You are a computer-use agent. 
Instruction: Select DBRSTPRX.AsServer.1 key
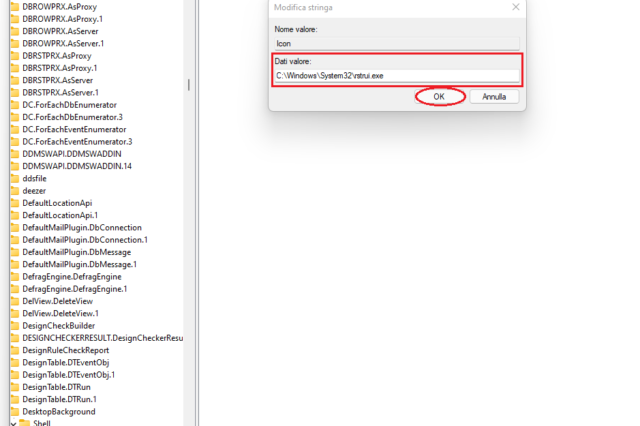[x=60, y=92]
